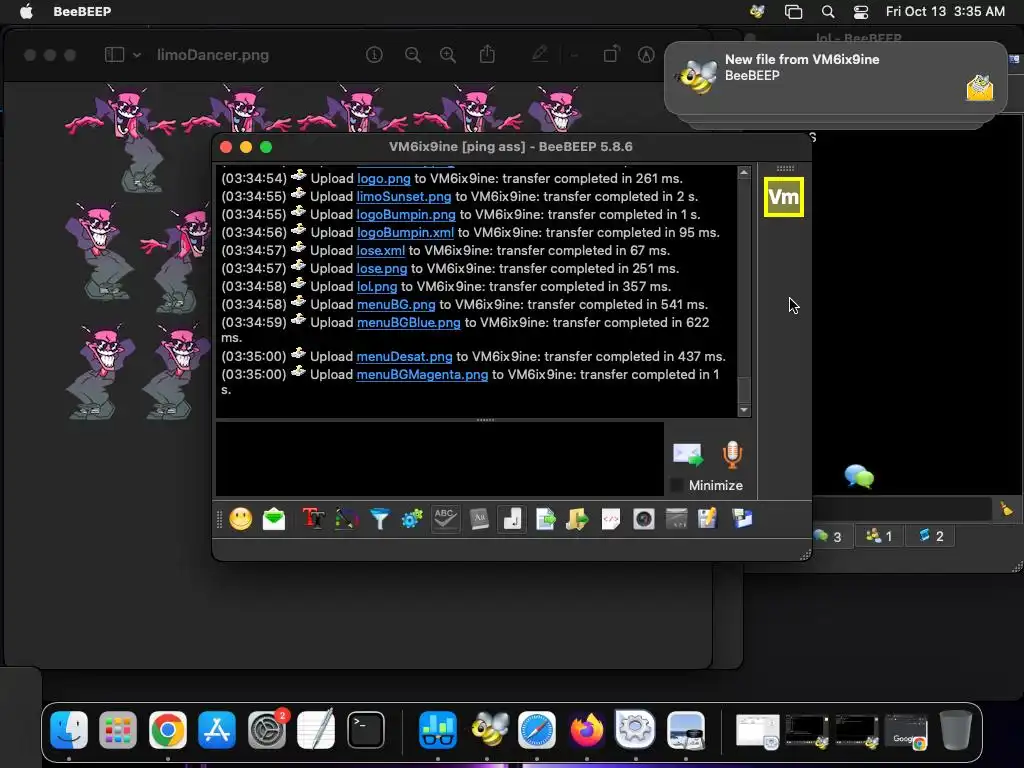Toggle the dictionary word completer button
This screenshot has width=1024, height=768.
pos(479,519)
